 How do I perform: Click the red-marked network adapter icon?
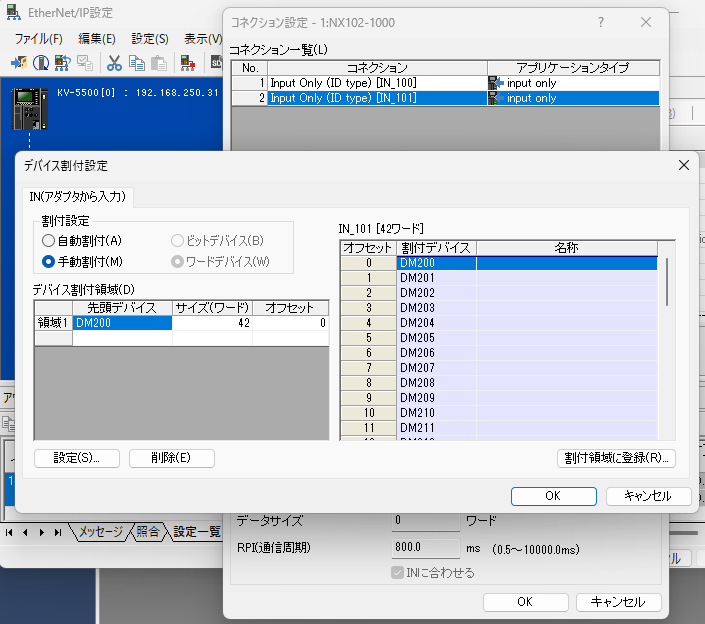click(187, 63)
